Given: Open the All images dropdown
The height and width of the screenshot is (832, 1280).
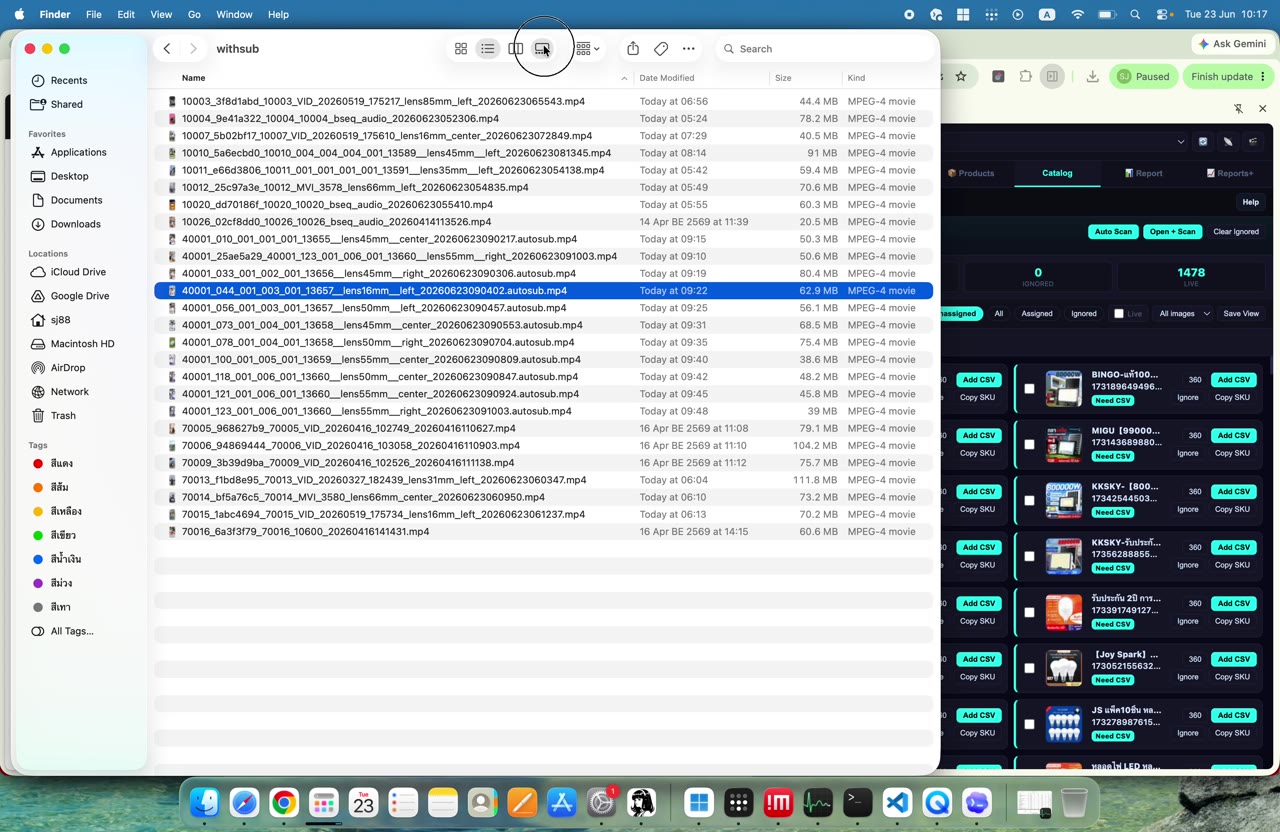Looking at the screenshot, I should pyautogui.click(x=1184, y=313).
